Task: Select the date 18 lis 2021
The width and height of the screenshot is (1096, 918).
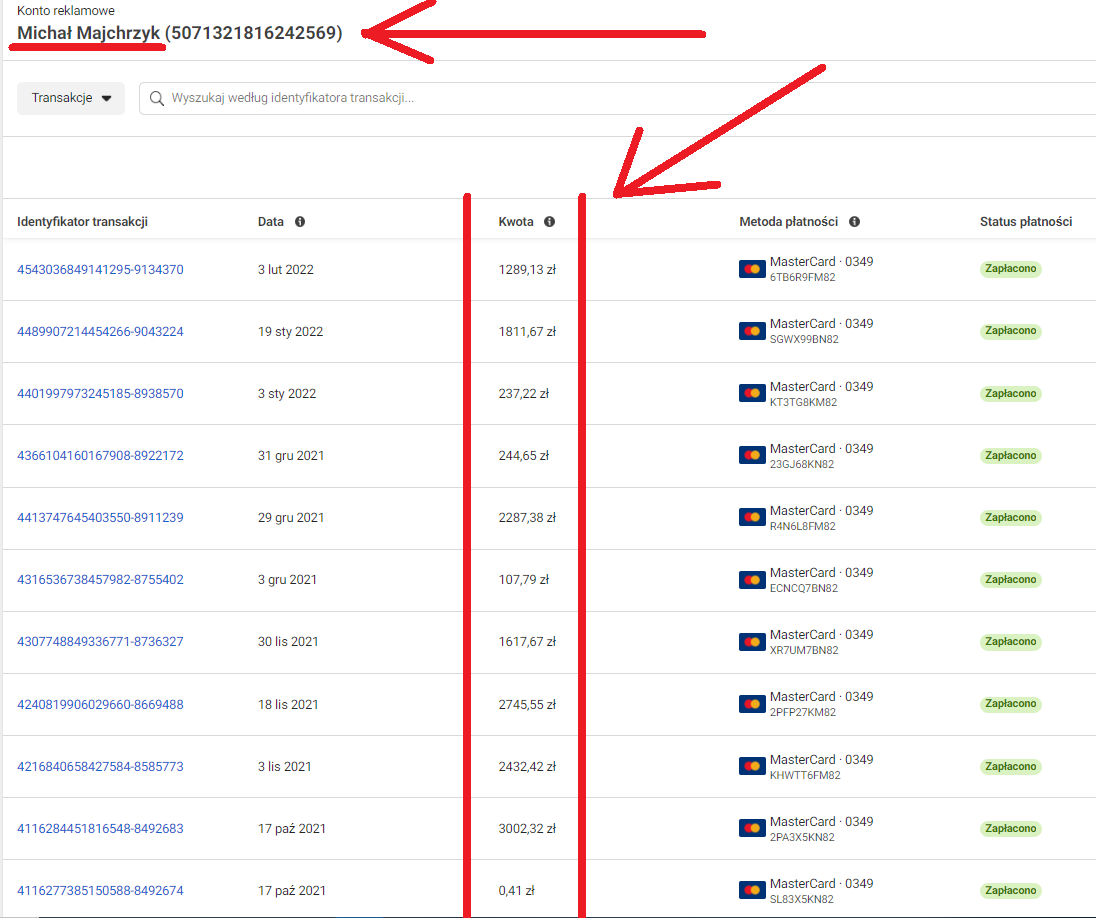Action: coord(288,704)
